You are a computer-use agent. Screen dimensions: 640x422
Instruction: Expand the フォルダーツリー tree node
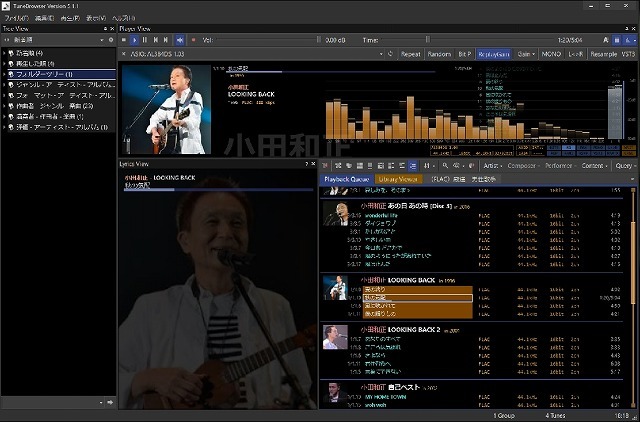pyautogui.click(x=5, y=74)
